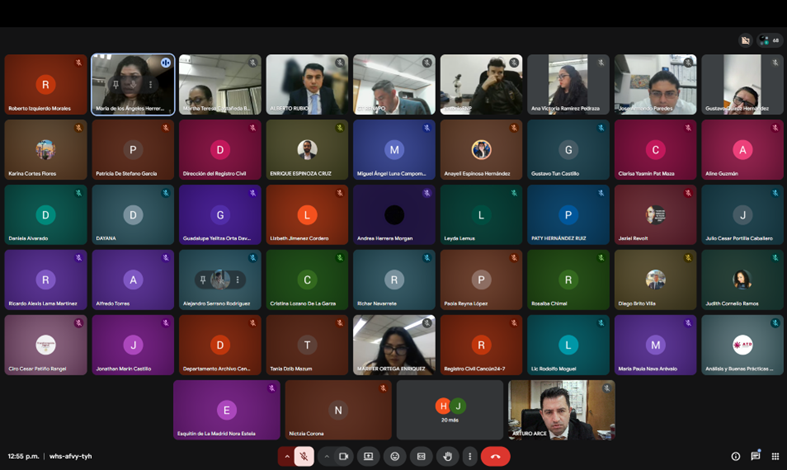Select Guadalupe Yelitza Orta tile
The height and width of the screenshot is (470, 787).
(220, 215)
